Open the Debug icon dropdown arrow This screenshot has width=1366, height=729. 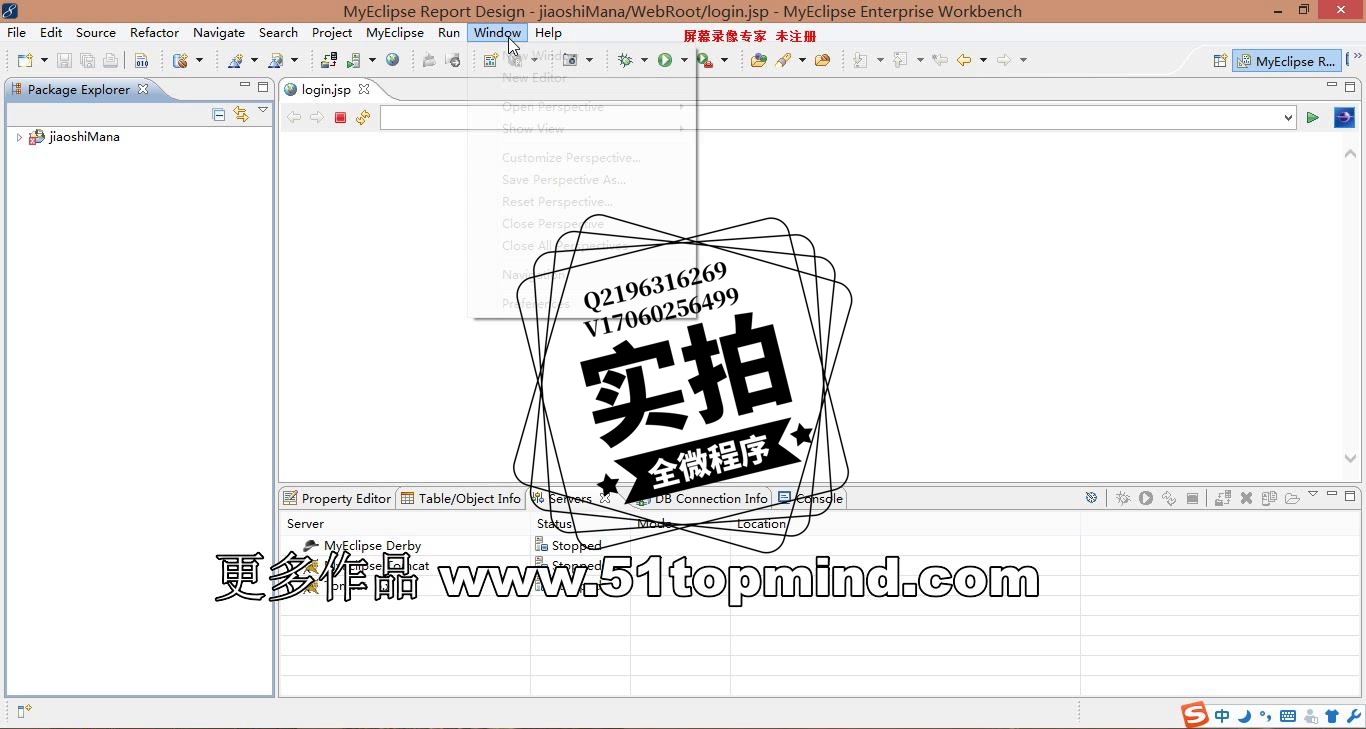pos(644,61)
